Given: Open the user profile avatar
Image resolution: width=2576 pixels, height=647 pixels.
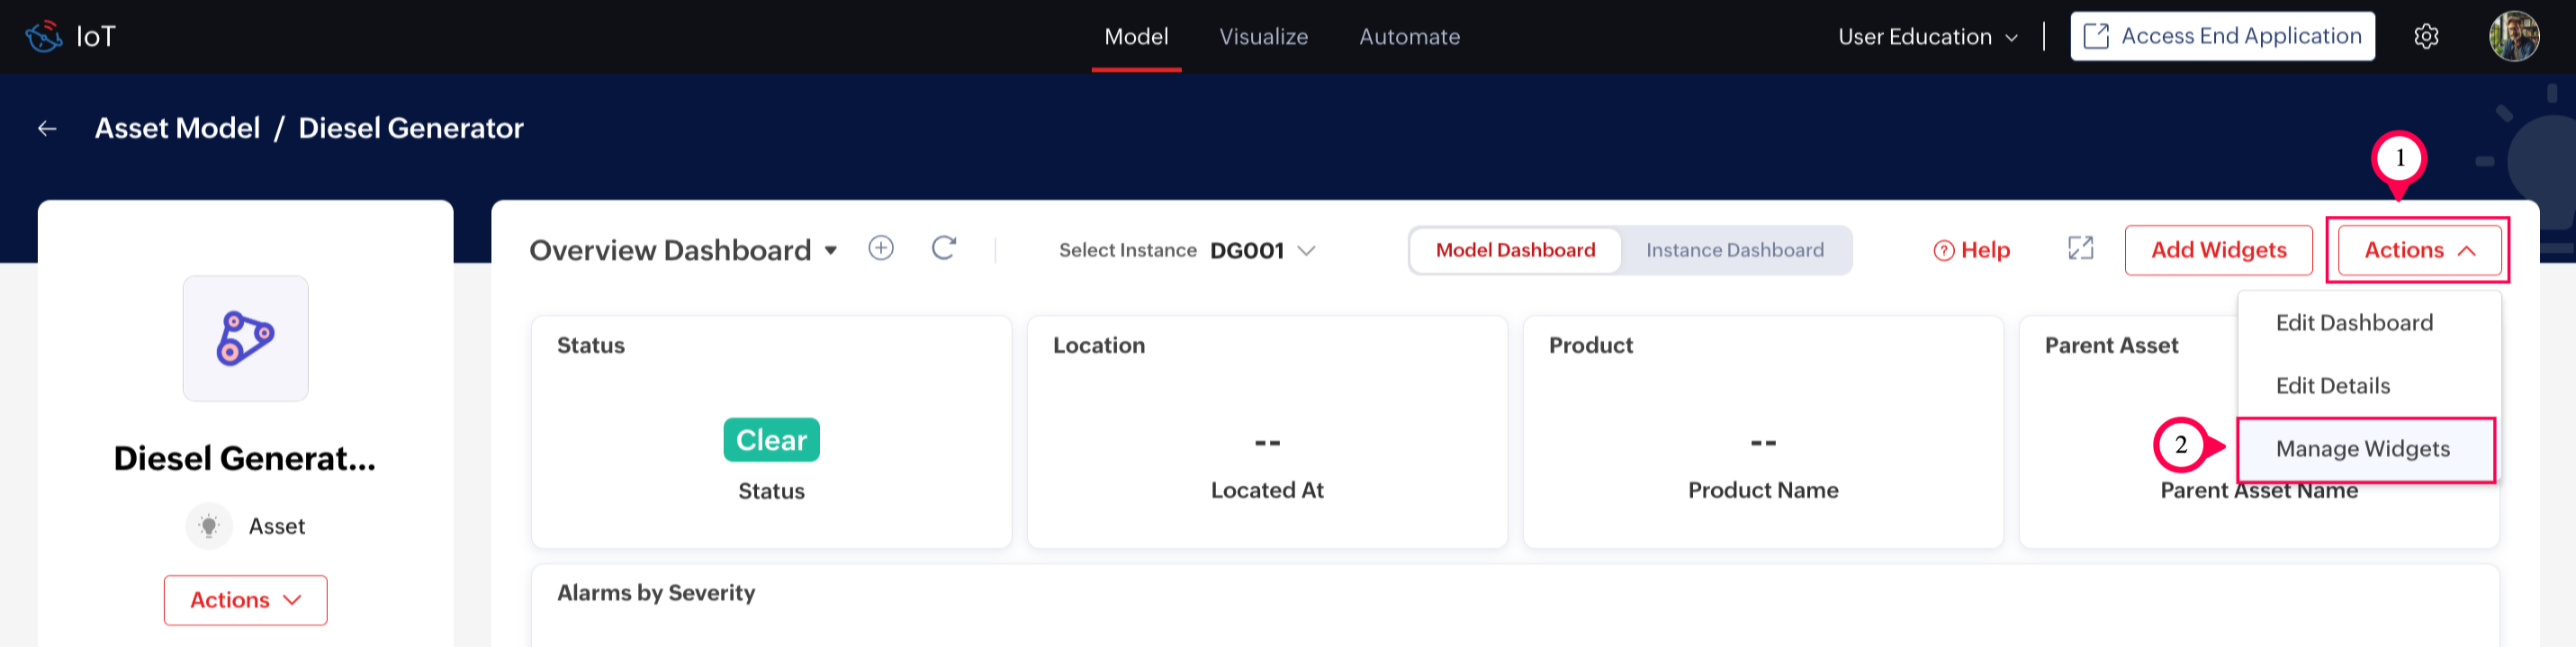Looking at the screenshot, I should click(2513, 37).
